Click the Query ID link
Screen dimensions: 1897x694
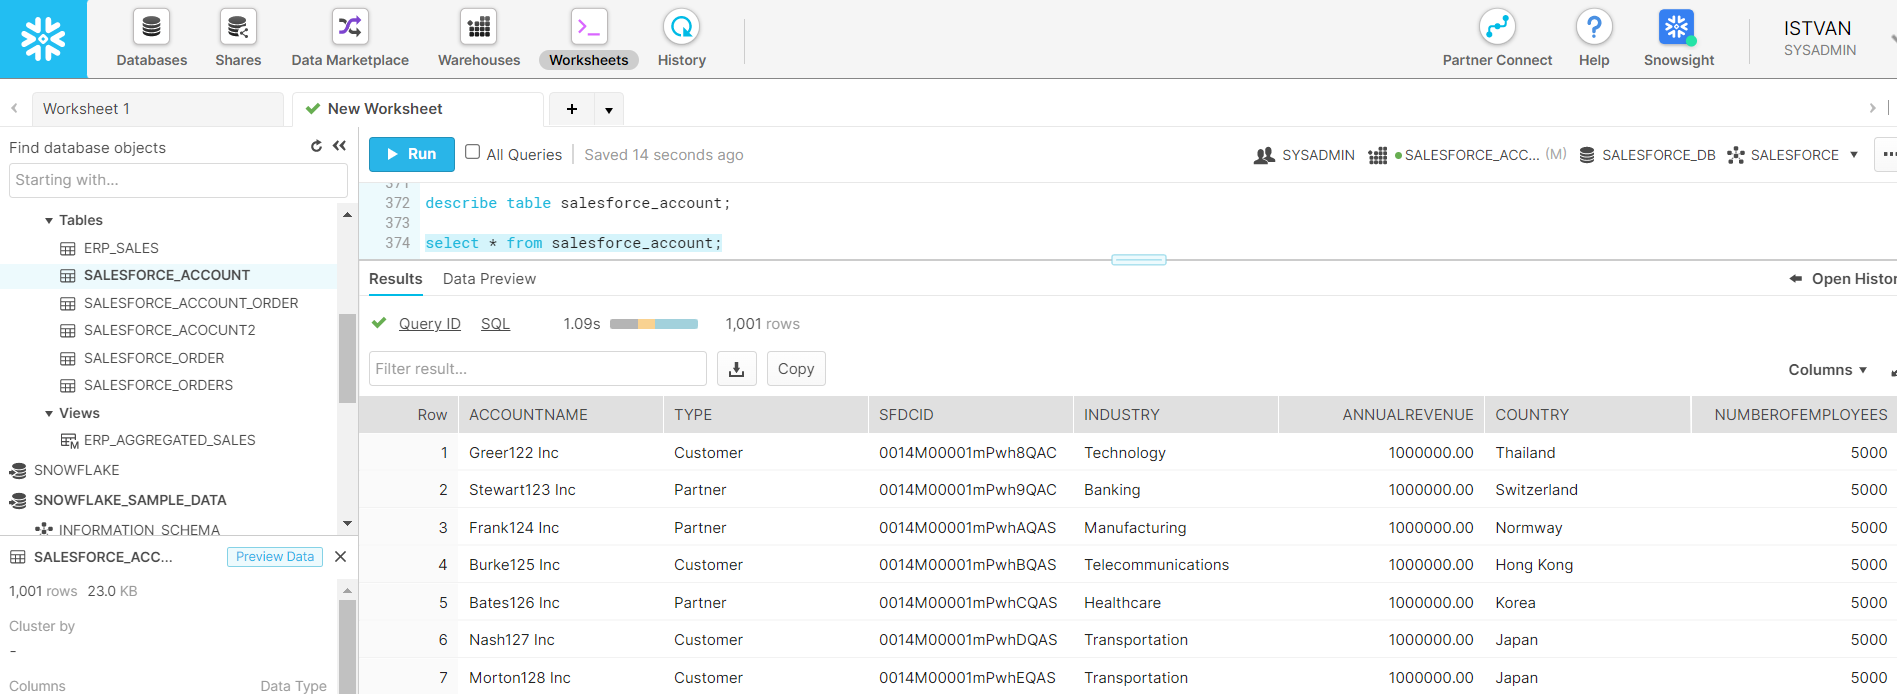tap(429, 324)
